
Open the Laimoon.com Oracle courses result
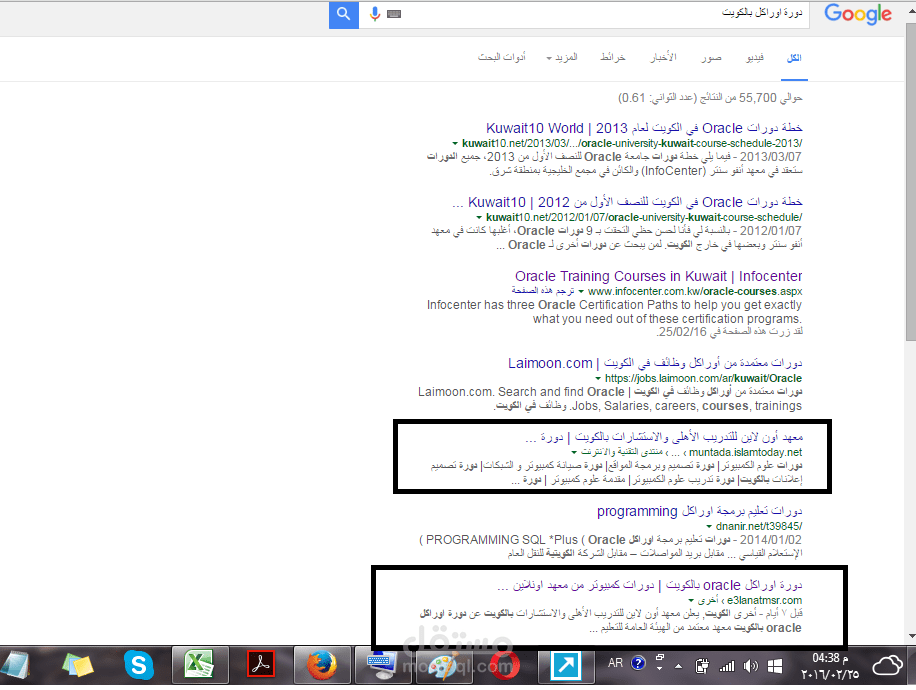pyautogui.click(x=655, y=363)
